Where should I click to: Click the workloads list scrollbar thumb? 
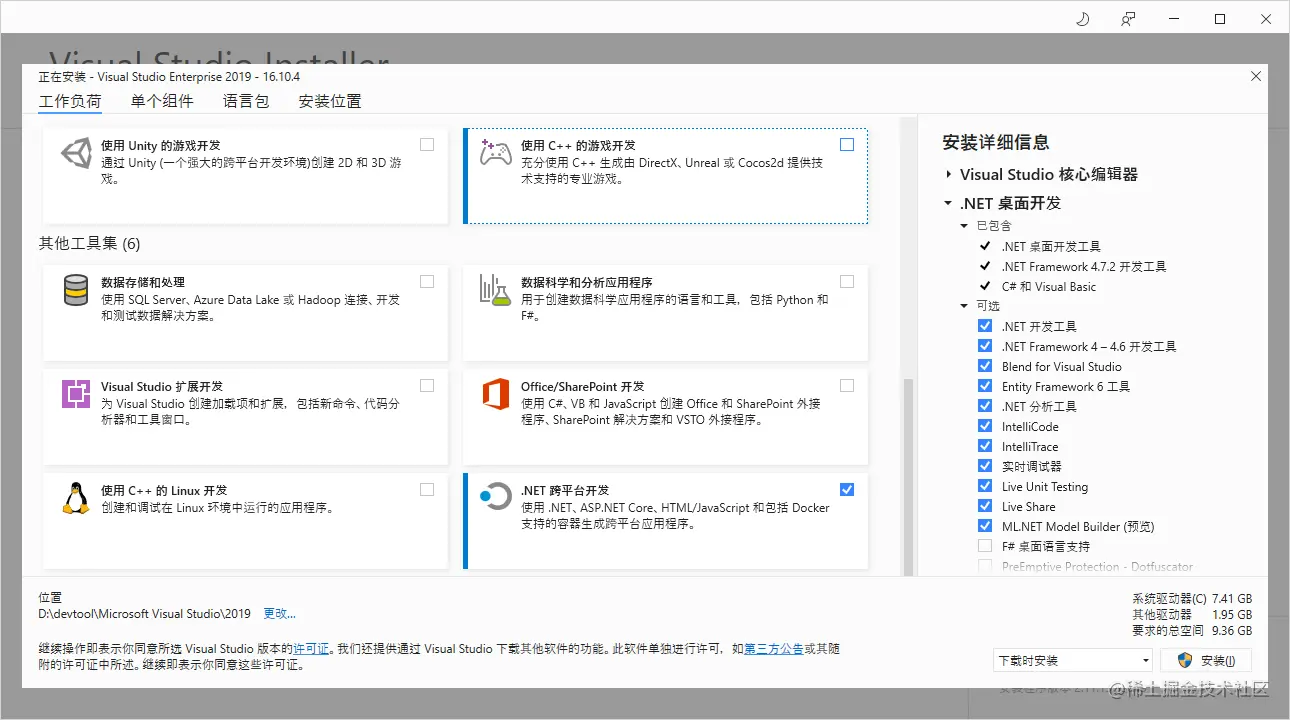click(909, 477)
